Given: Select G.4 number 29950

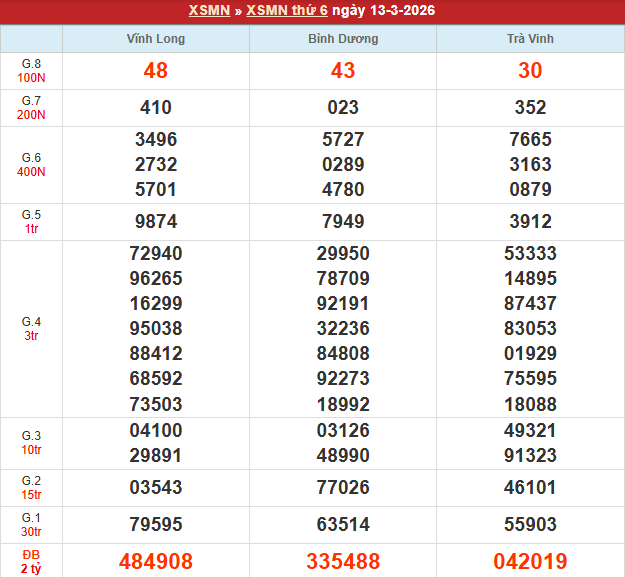Looking at the screenshot, I should [x=343, y=253].
